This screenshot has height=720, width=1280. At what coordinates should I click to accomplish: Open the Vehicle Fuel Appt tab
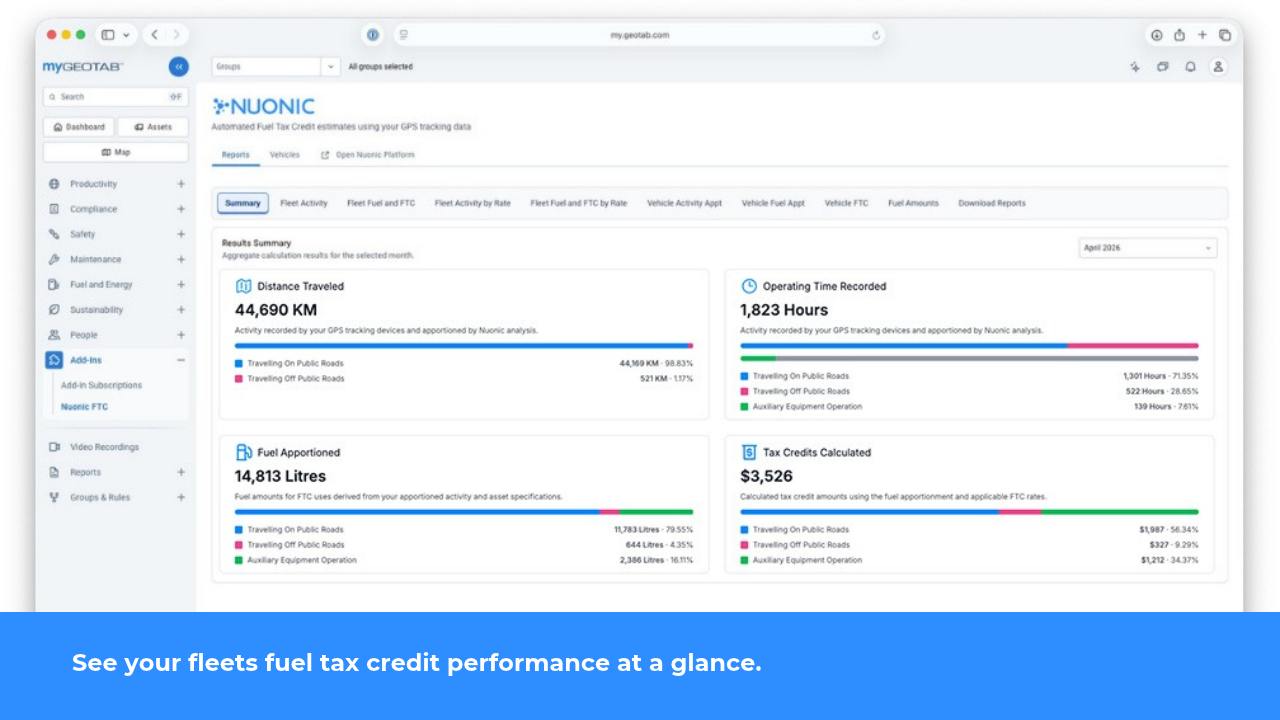coord(773,203)
